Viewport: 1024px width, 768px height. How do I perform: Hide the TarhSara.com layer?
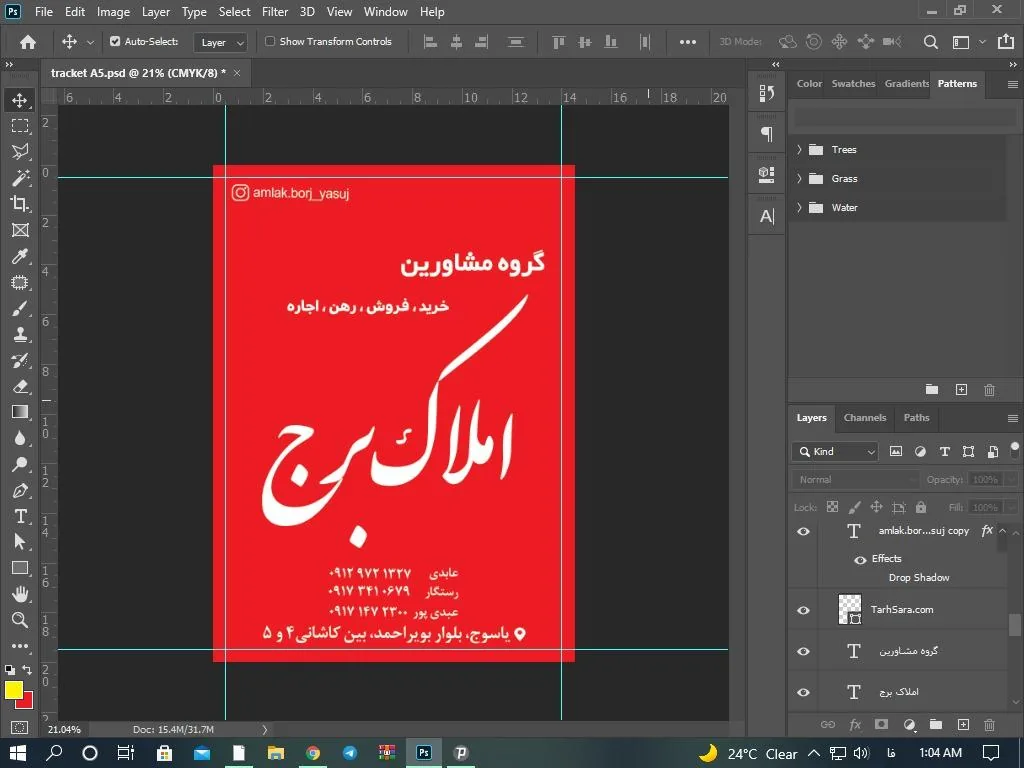click(804, 611)
